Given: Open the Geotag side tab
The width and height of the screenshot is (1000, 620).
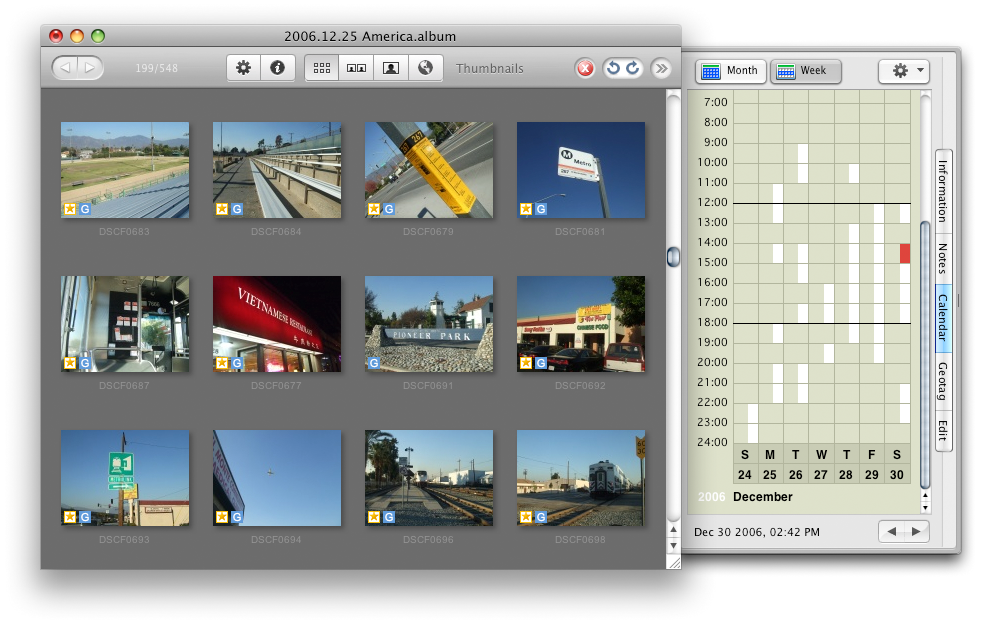Looking at the screenshot, I should coord(943,381).
